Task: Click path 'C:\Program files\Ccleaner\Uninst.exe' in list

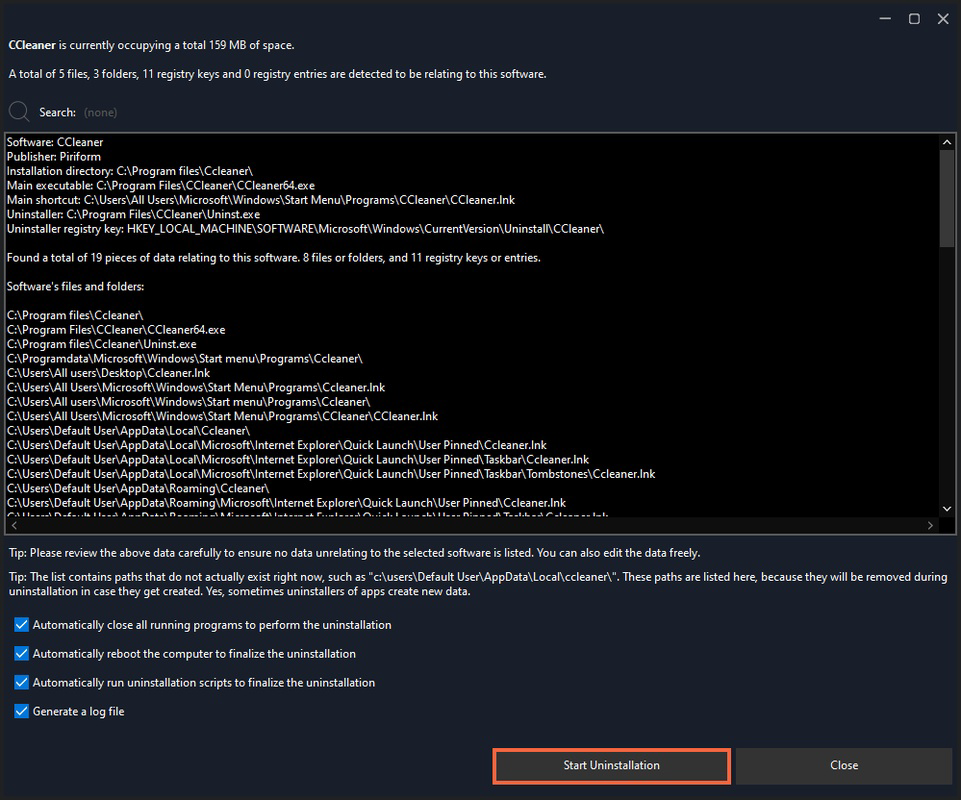Action: [x=102, y=344]
